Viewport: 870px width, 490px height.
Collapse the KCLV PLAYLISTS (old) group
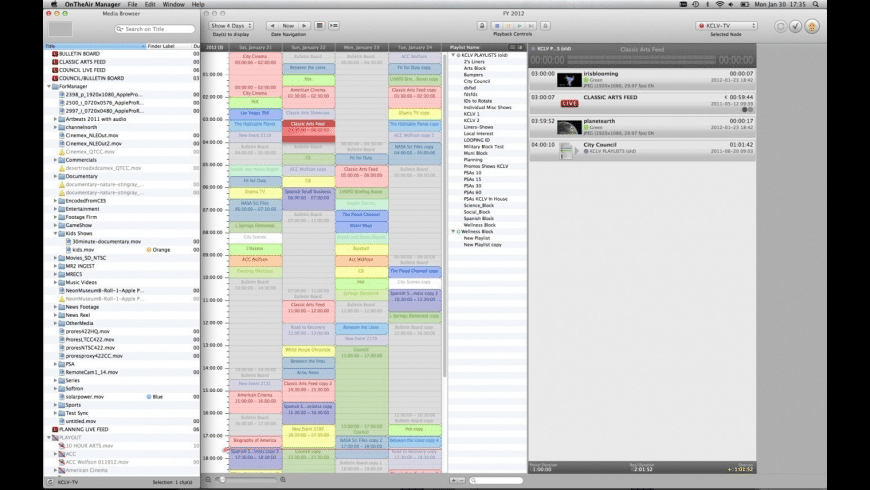tap(453, 55)
